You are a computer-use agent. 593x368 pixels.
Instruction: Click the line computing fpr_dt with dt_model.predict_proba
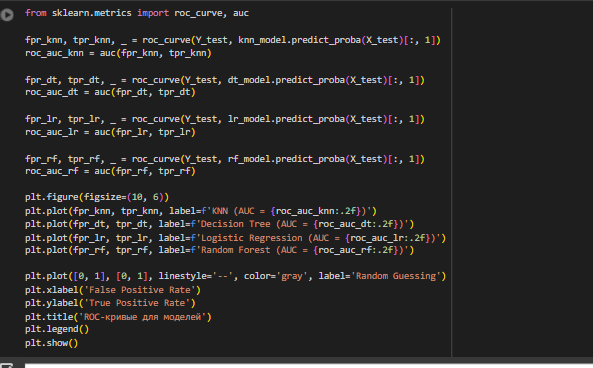pos(225,80)
